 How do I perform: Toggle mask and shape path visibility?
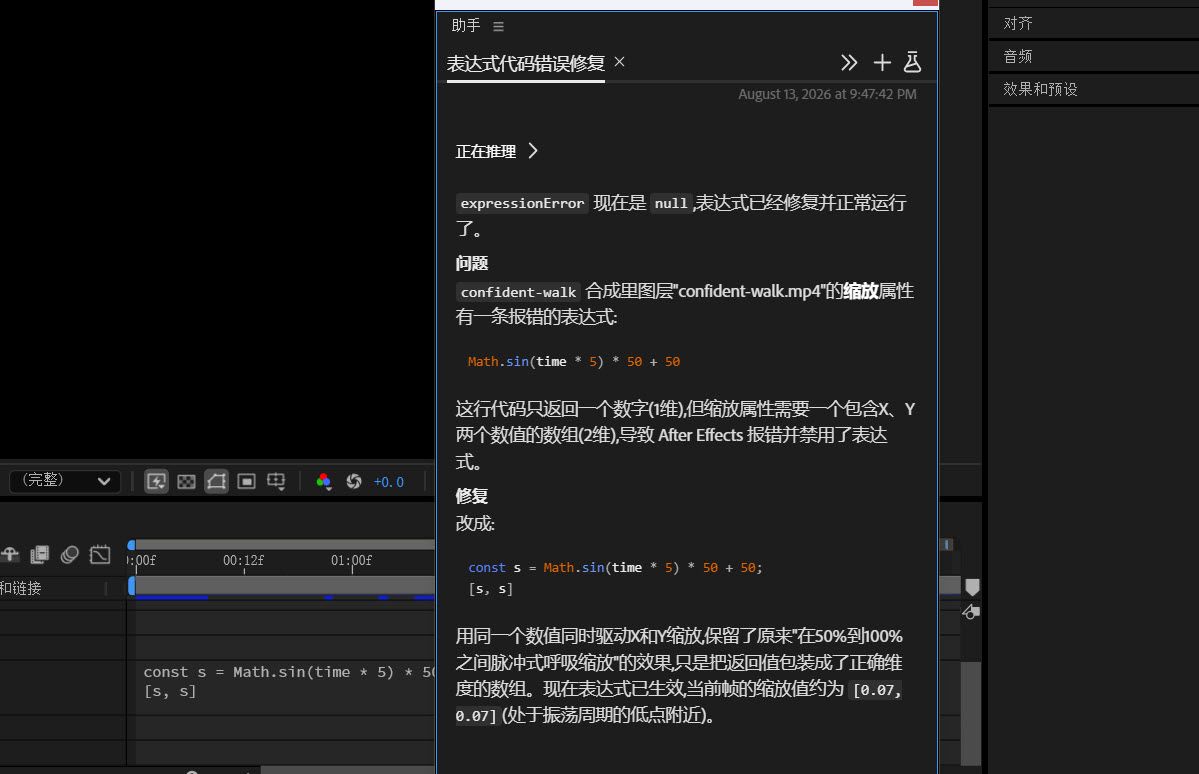coord(216,481)
